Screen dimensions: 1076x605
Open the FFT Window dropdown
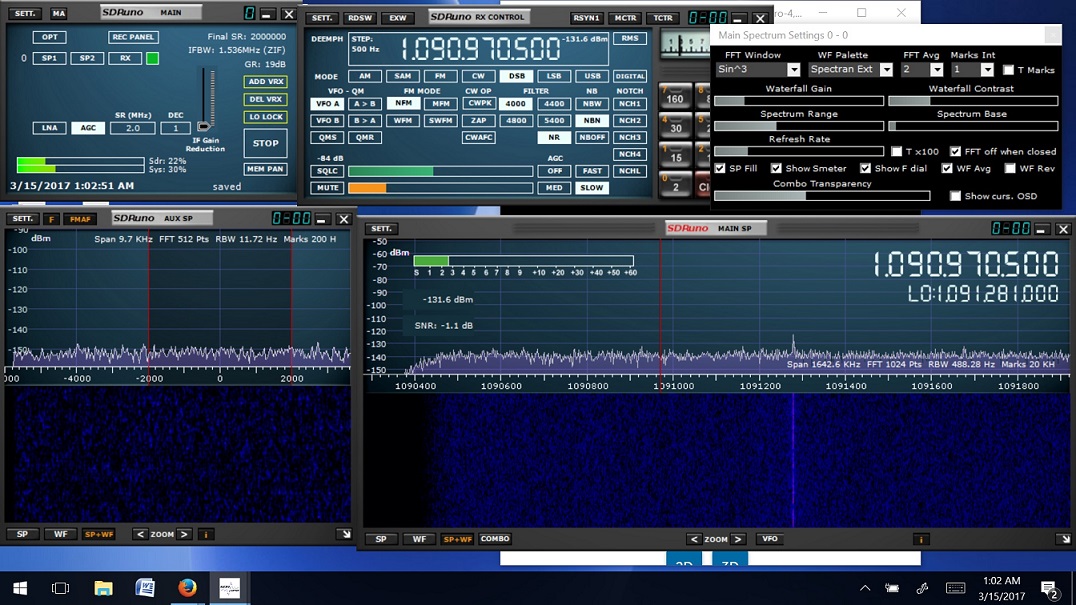click(793, 69)
